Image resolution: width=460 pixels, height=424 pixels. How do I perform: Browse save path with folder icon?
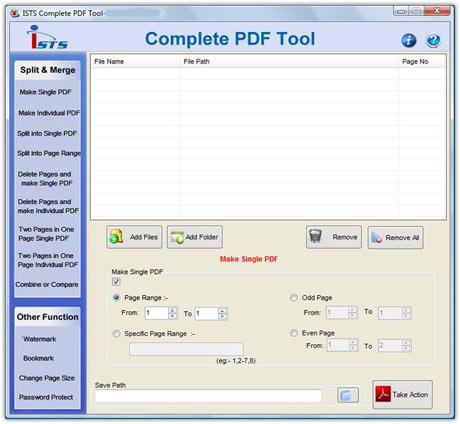348,395
